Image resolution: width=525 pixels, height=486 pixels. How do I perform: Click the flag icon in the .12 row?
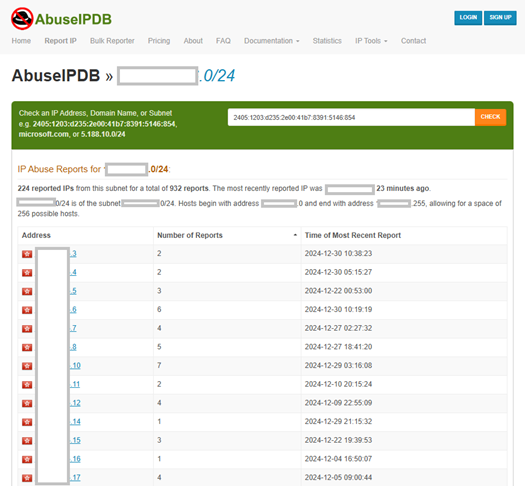click(x=27, y=403)
